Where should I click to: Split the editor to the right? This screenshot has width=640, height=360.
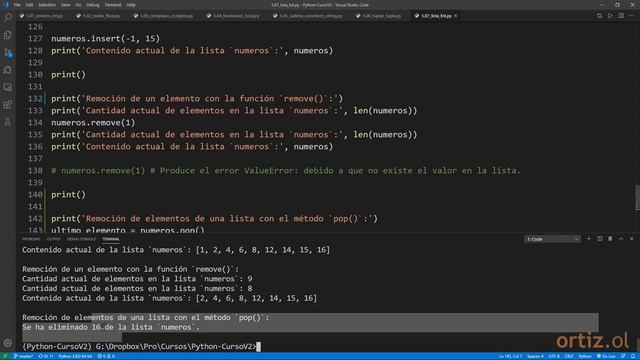point(621,16)
